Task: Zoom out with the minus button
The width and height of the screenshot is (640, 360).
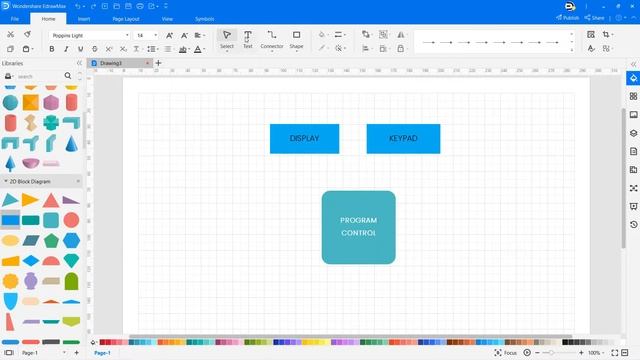Action: click(x=538, y=353)
